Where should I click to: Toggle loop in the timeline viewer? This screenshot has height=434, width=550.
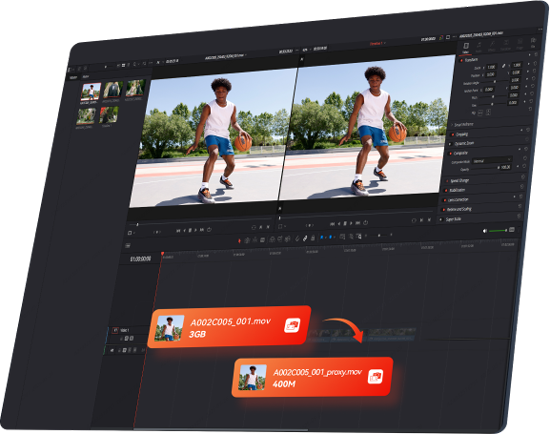point(365,222)
